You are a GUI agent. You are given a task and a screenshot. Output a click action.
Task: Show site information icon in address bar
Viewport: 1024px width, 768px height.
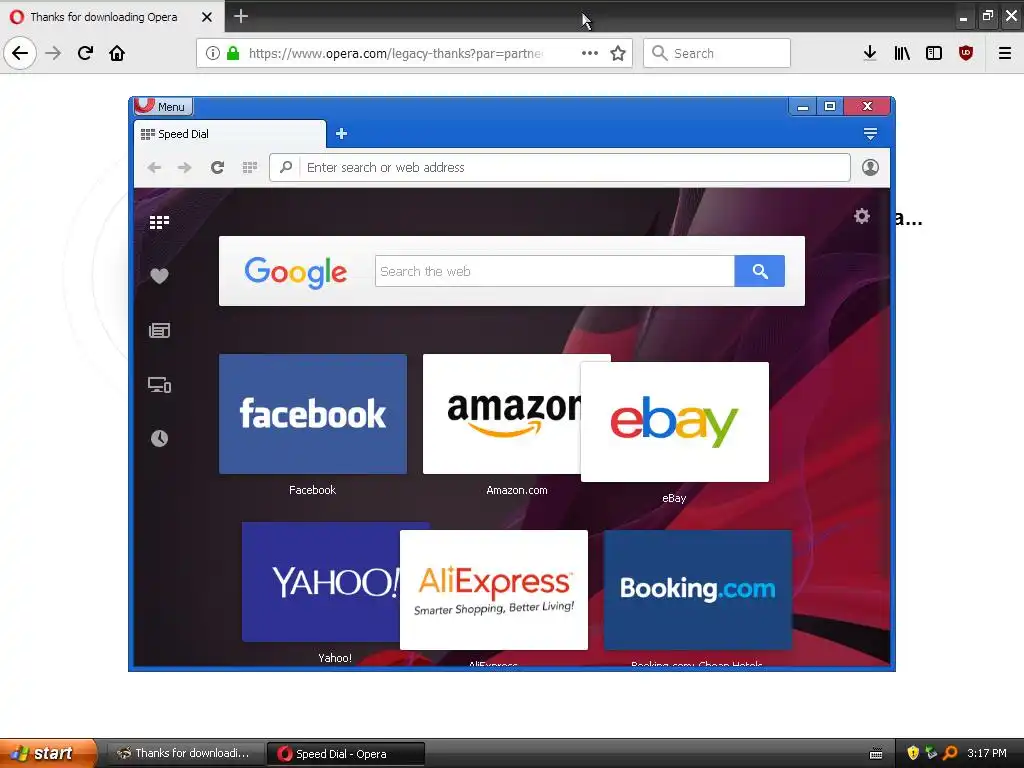pyautogui.click(x=212, y=53)
